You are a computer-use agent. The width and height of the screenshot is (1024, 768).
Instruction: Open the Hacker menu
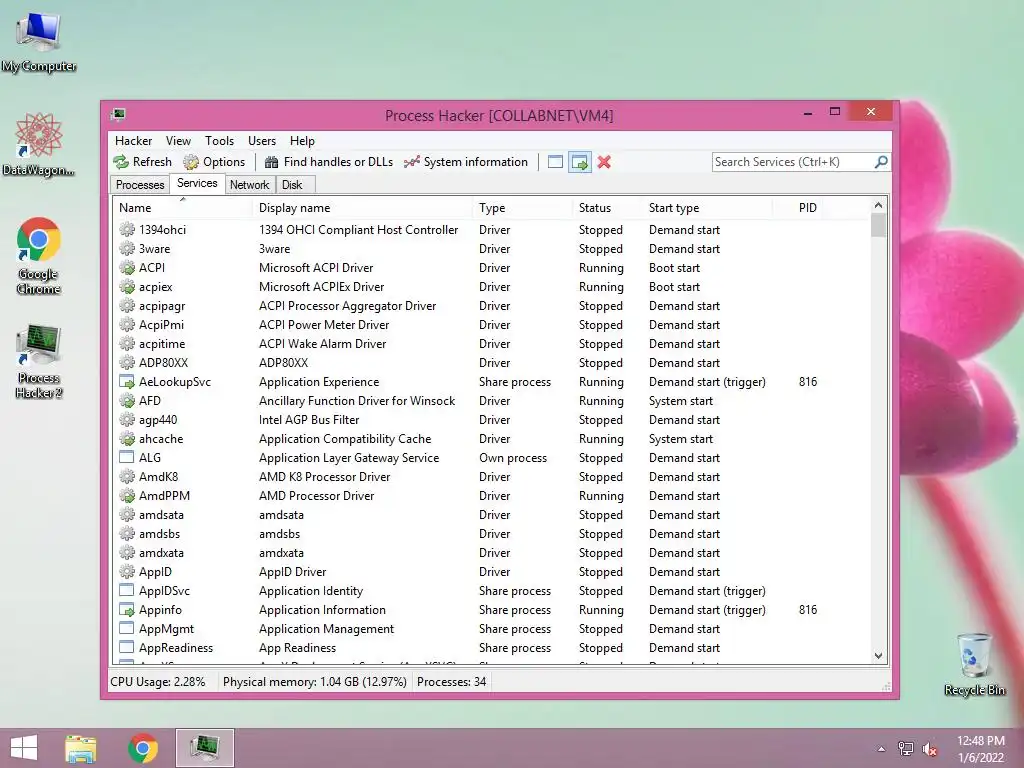(x=133, y=140)
